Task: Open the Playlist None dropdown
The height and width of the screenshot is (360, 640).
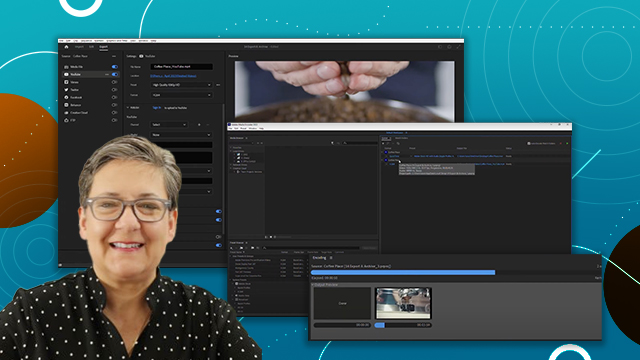Action: [x=181, y=135]
